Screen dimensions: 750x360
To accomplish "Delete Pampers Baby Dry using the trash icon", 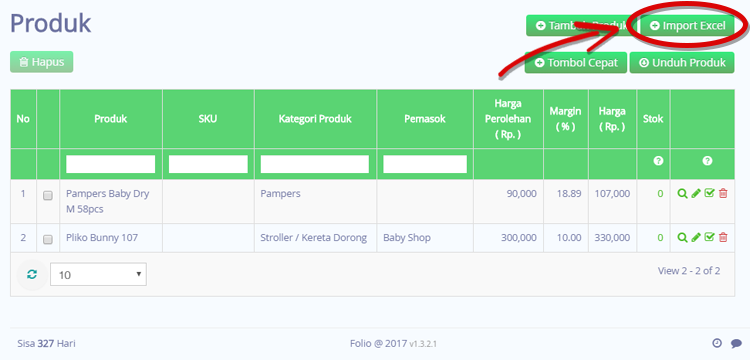I will click(x=723, y=194).
